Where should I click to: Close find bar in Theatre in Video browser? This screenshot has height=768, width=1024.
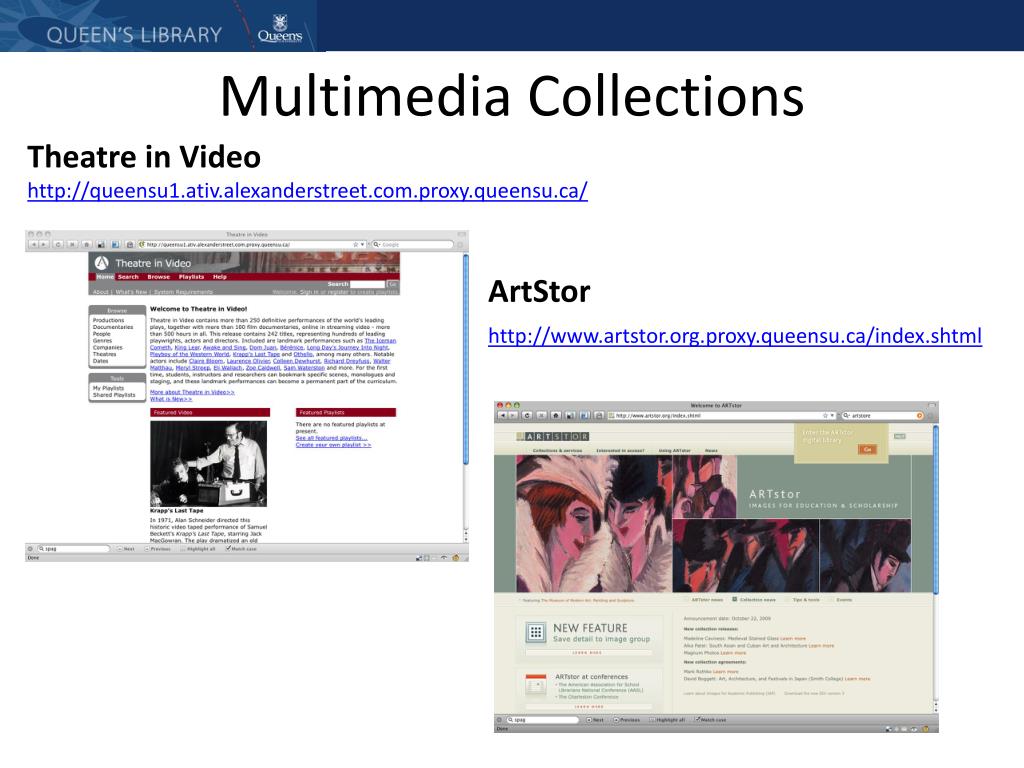pos(30,549)
